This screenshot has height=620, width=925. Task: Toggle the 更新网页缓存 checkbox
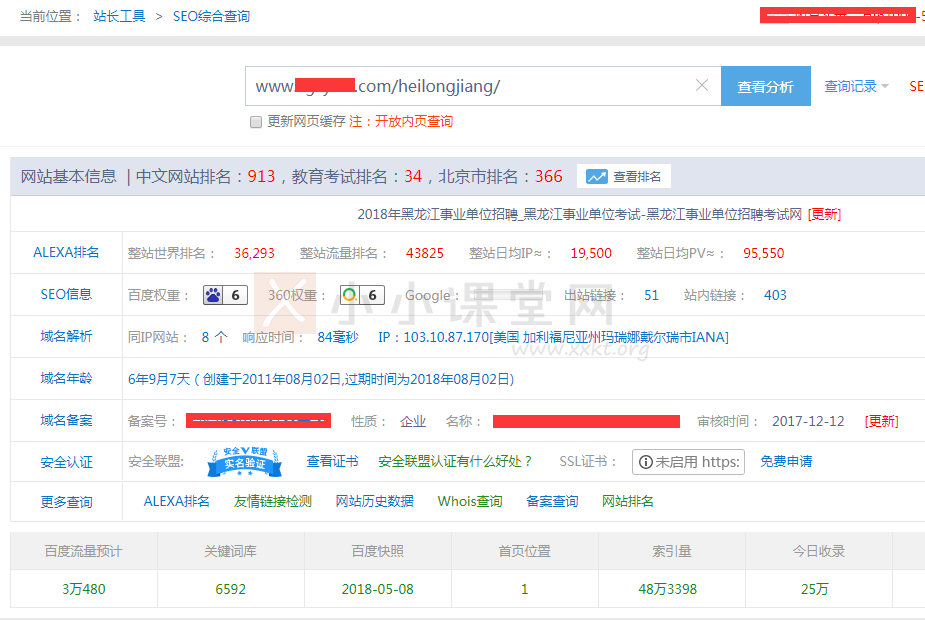pyautogui.click(x=255, y=122)
